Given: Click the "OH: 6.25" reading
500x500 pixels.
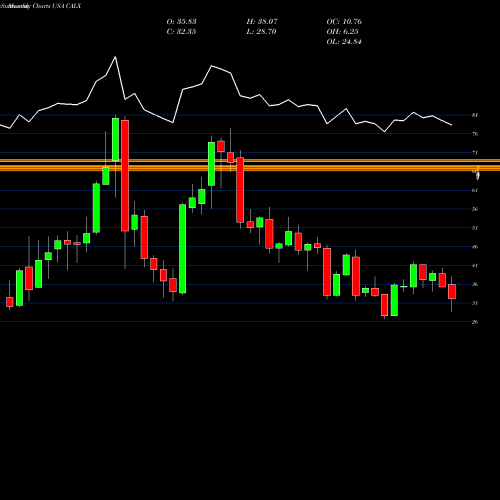Looking at the screenshot, I should 342,32.
